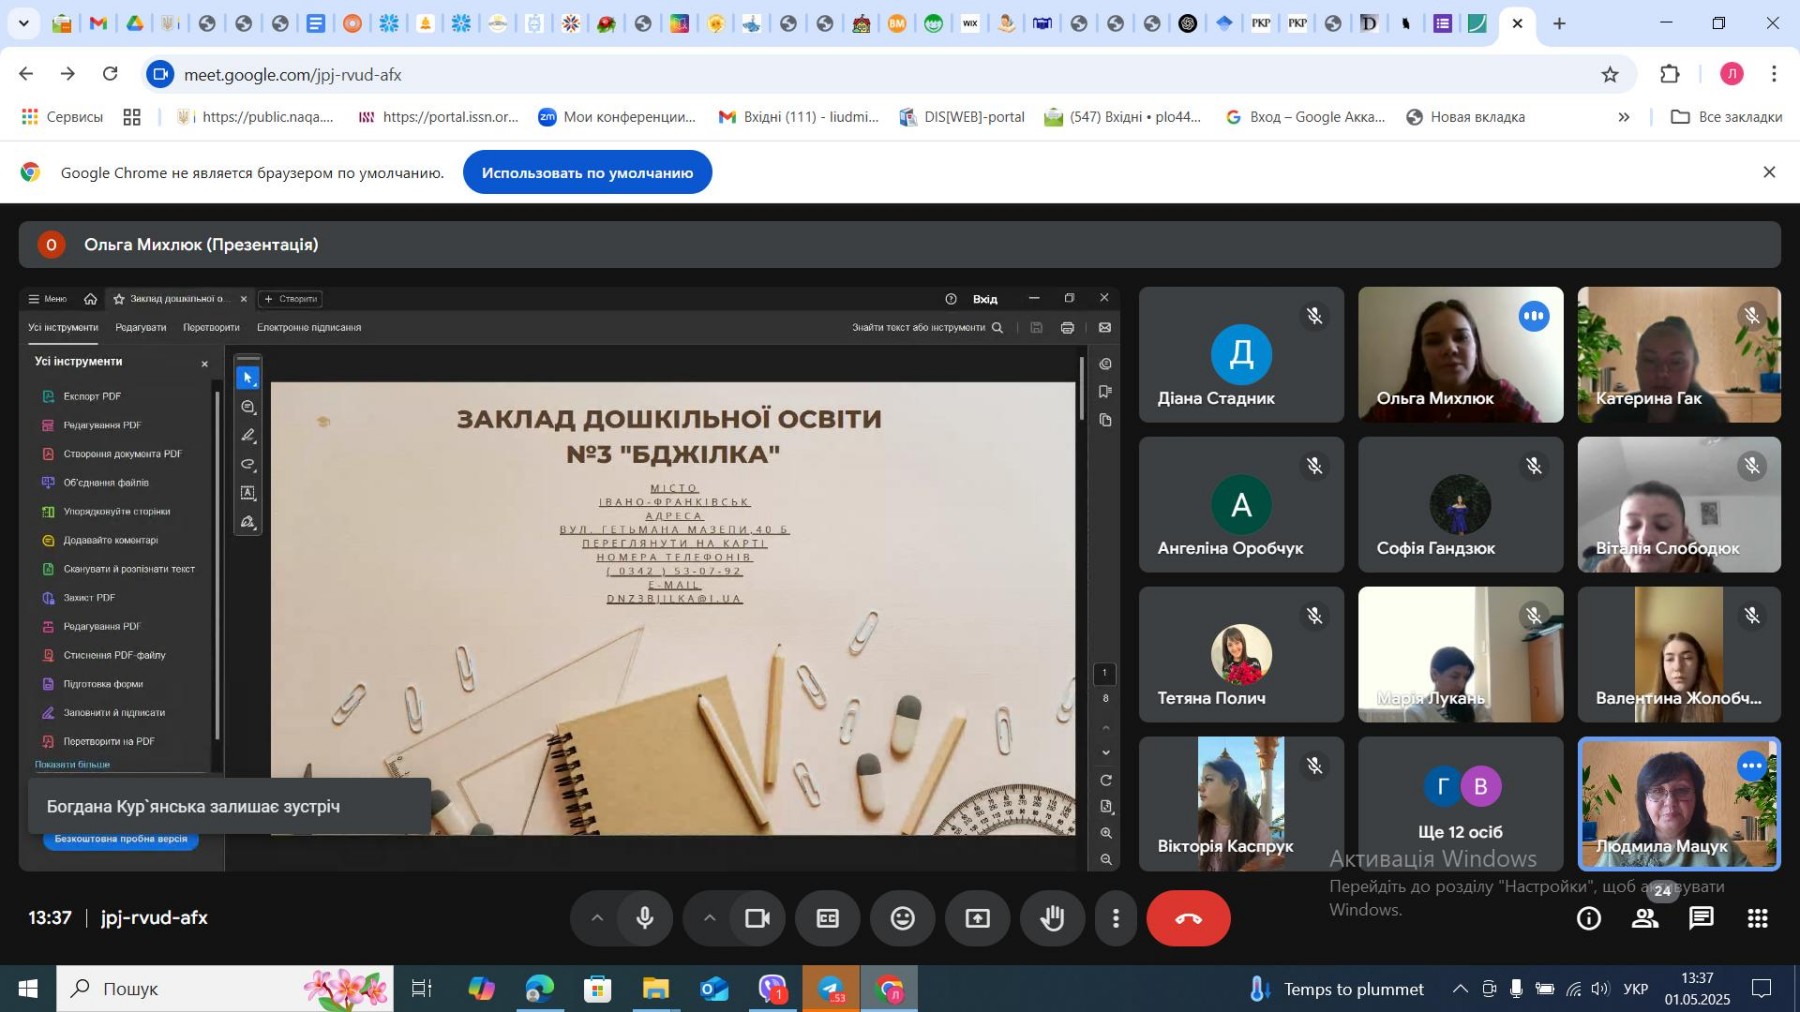Click the three-dot more options button
This screenshot has height=1012, width=1800.
coord(1116,918)
